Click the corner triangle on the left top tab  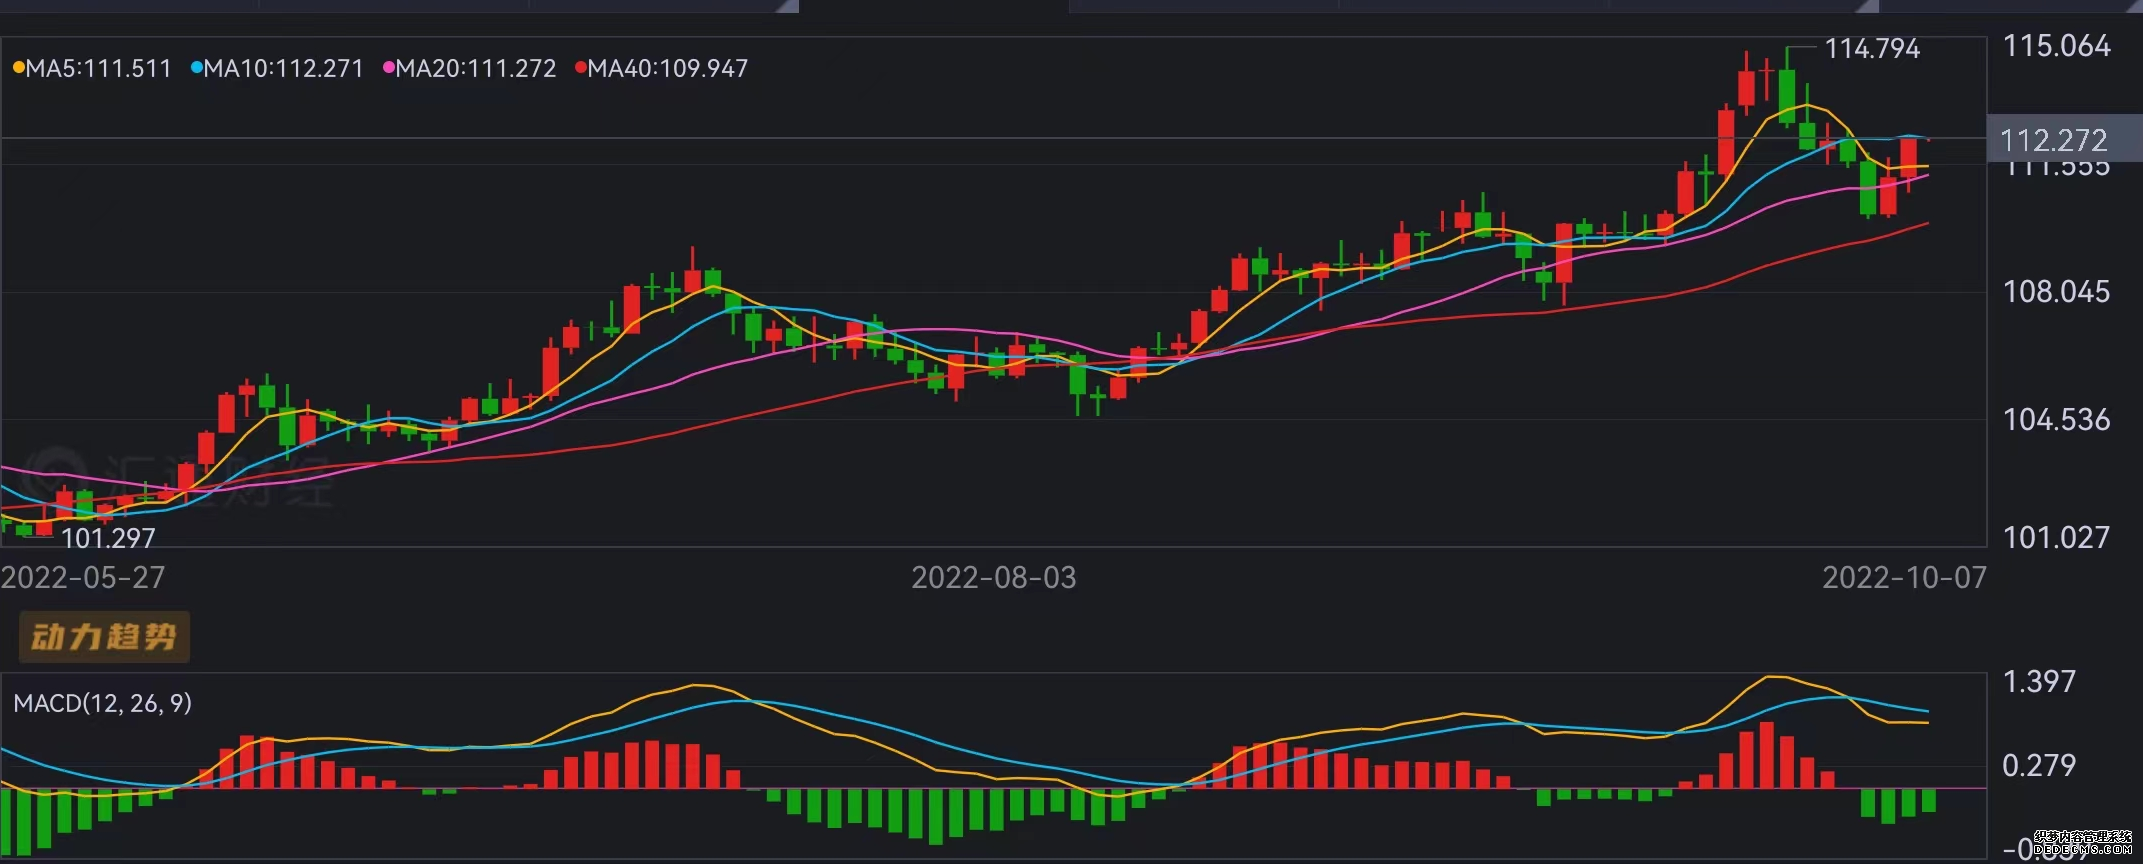[788, 7]
